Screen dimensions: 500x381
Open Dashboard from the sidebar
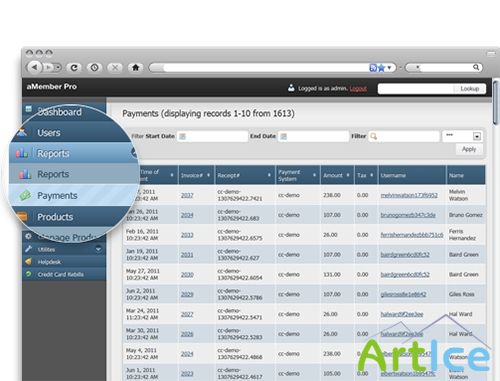[x=59, y=112]
